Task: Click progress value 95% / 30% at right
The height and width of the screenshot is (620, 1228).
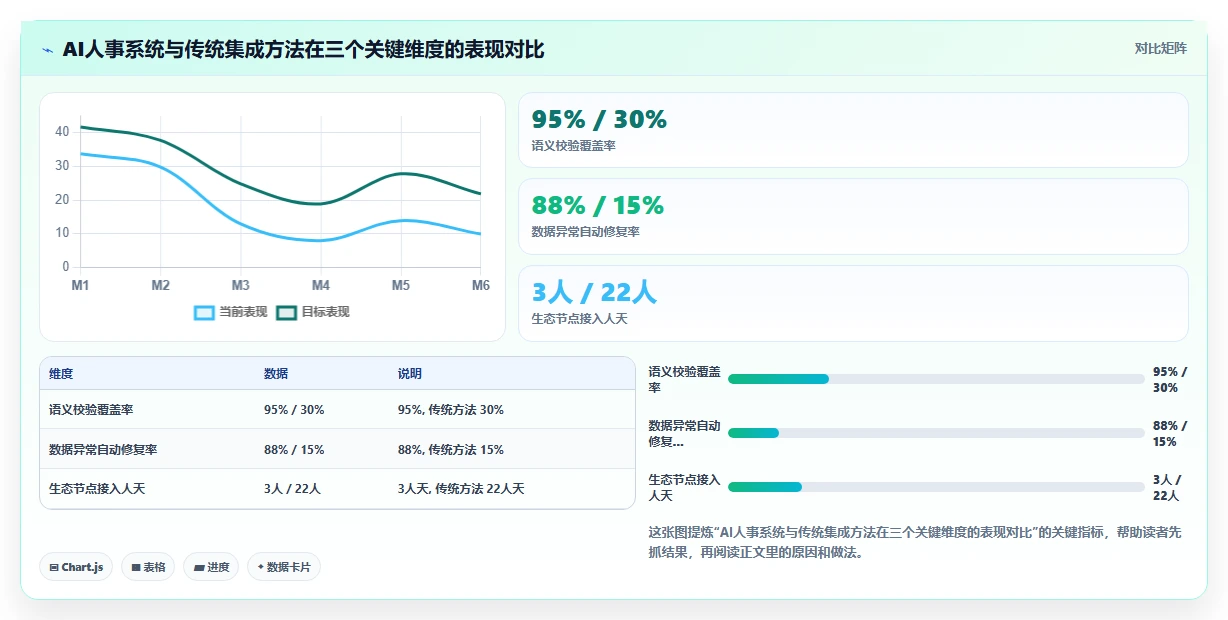Action: pyautogui.click(x=1170, y=379)
